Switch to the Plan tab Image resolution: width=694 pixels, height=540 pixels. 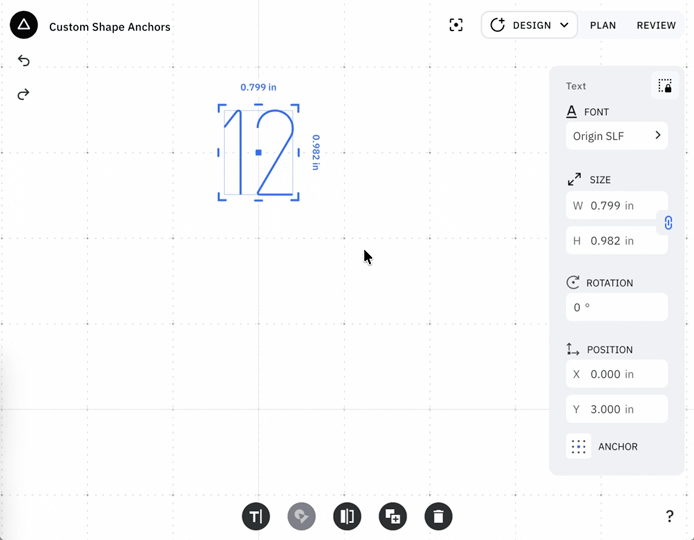pyautogui.click(x=603, y=25)
